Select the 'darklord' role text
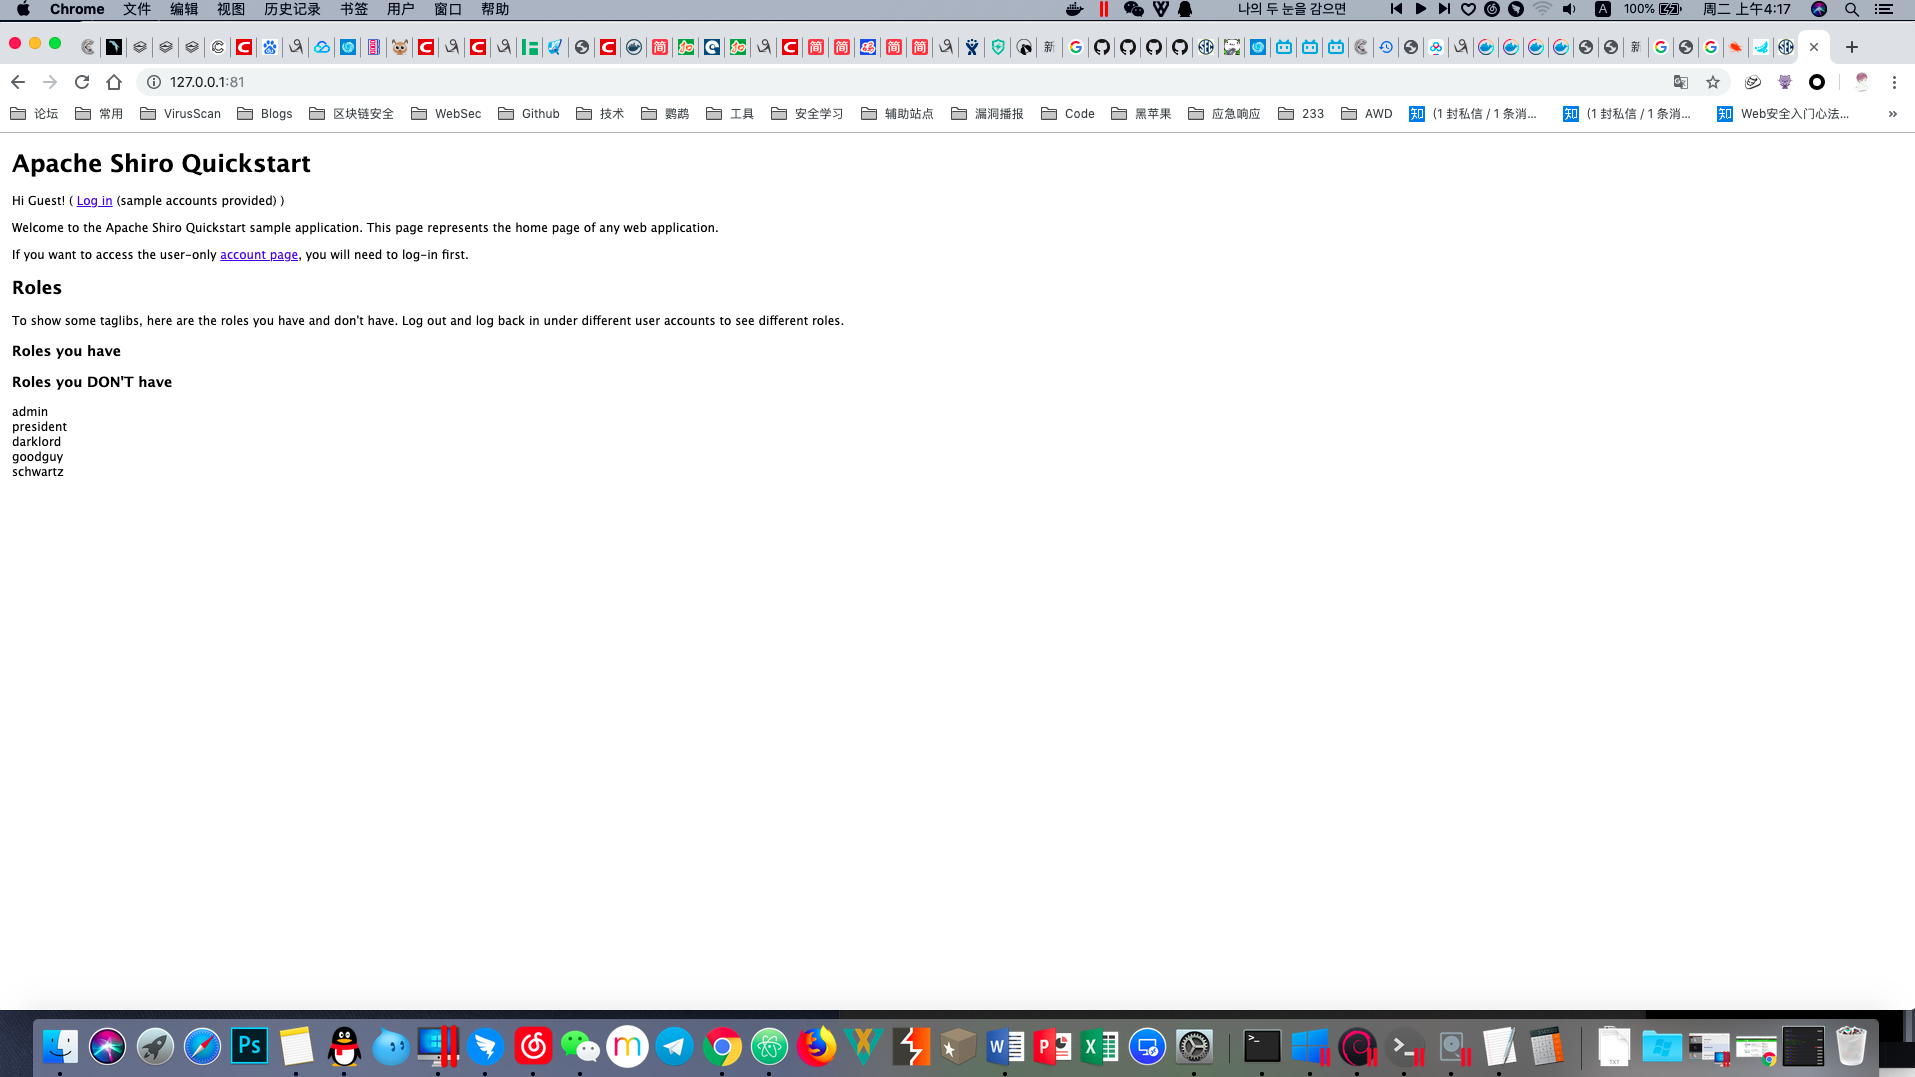The height and width of the screenshot is (1077, 1915). [37, 442]
